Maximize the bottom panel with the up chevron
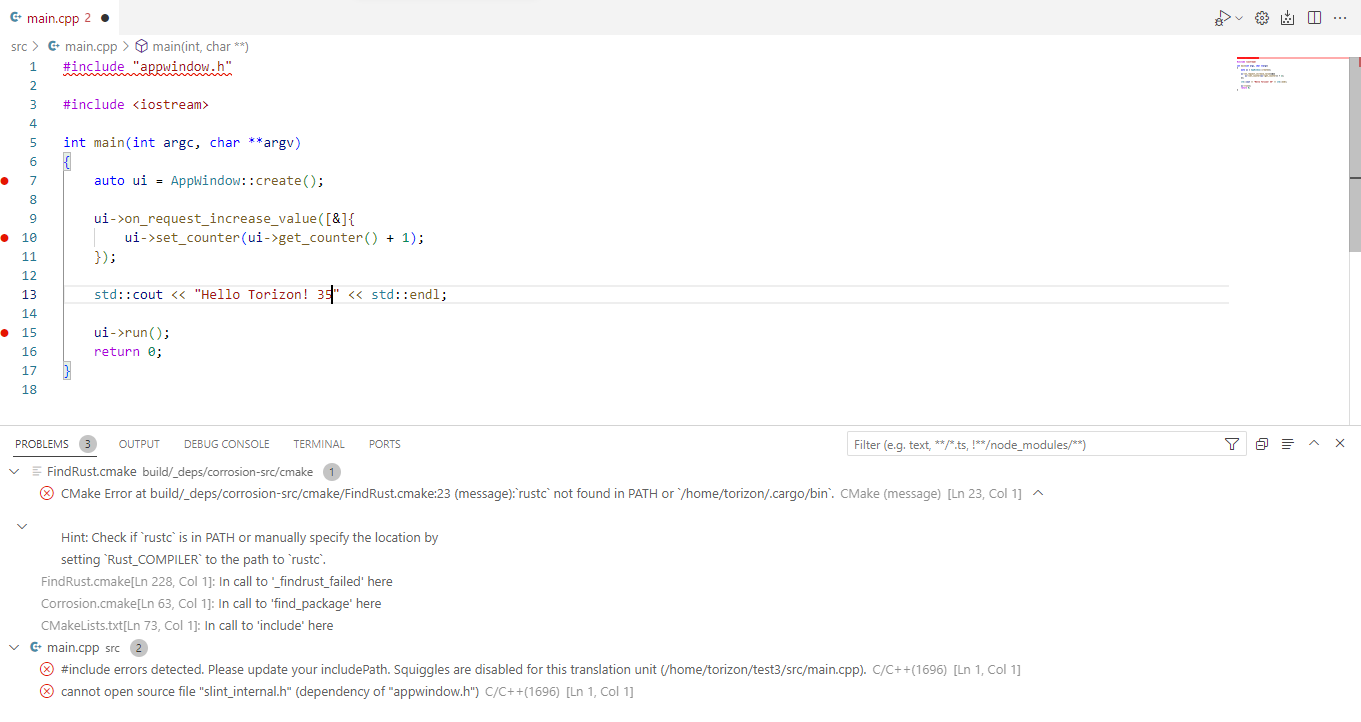1361x722 pixels. click(1314, 444)
